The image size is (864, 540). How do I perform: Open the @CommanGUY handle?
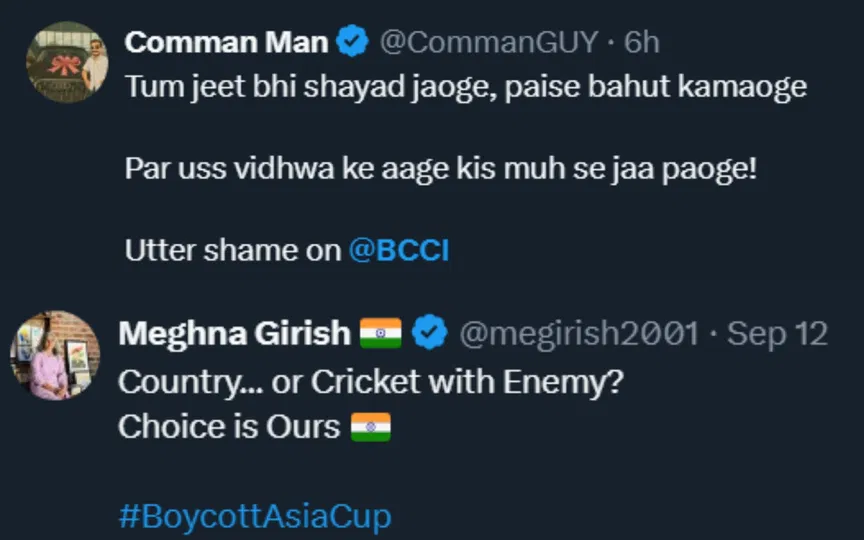tap(489, 42)
